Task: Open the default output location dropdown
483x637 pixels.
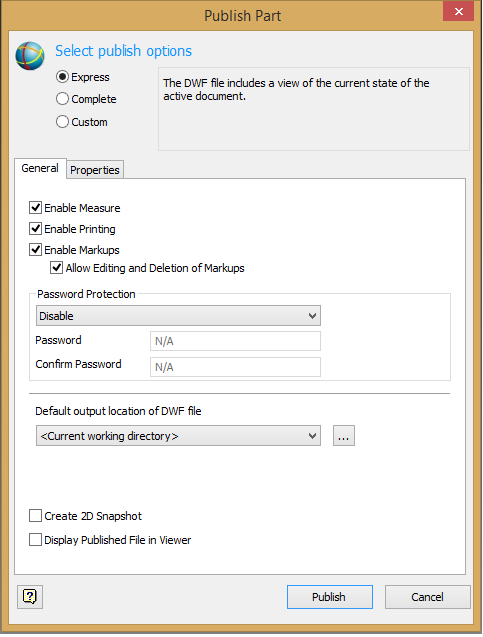Action: [x=178, y=436]
